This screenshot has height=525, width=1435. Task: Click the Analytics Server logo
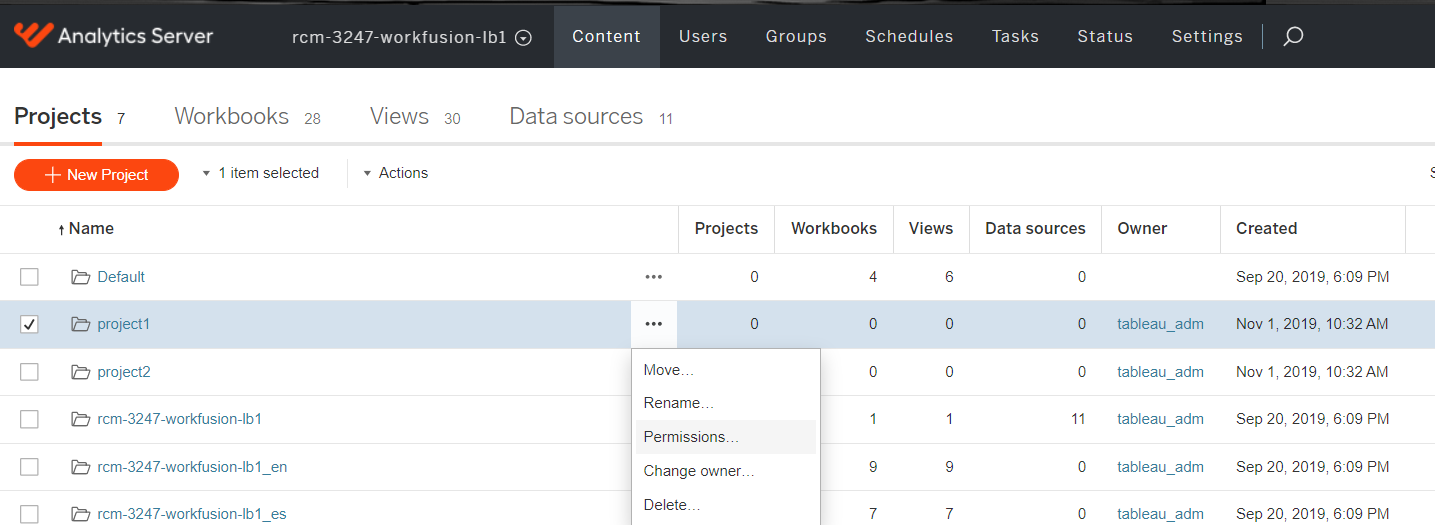point(113,36)
